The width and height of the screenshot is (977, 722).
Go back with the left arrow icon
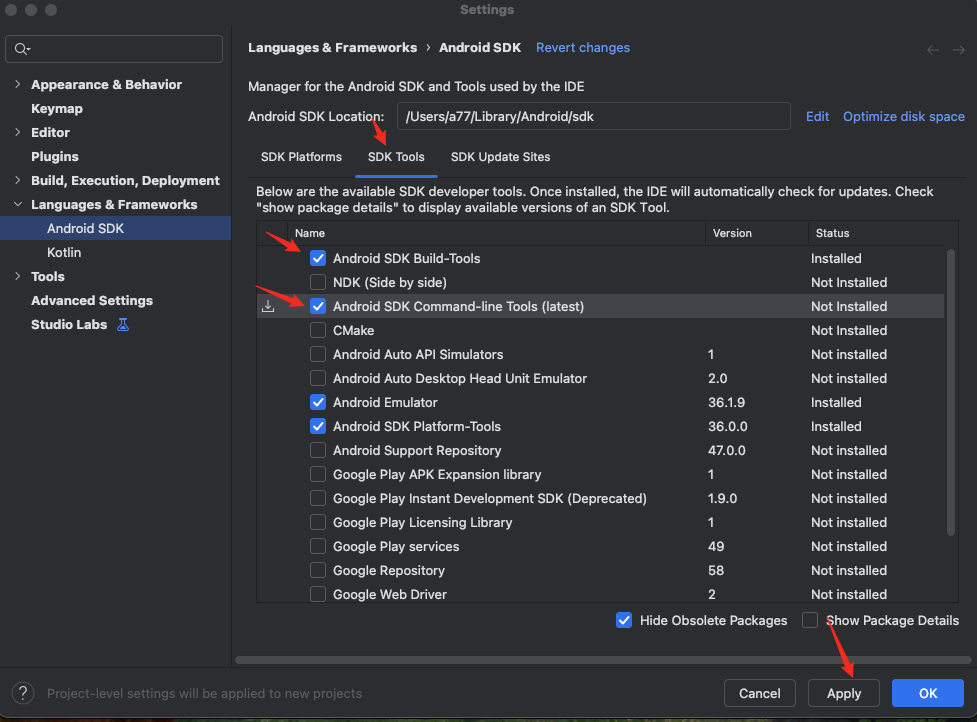(x=933, y=50)
